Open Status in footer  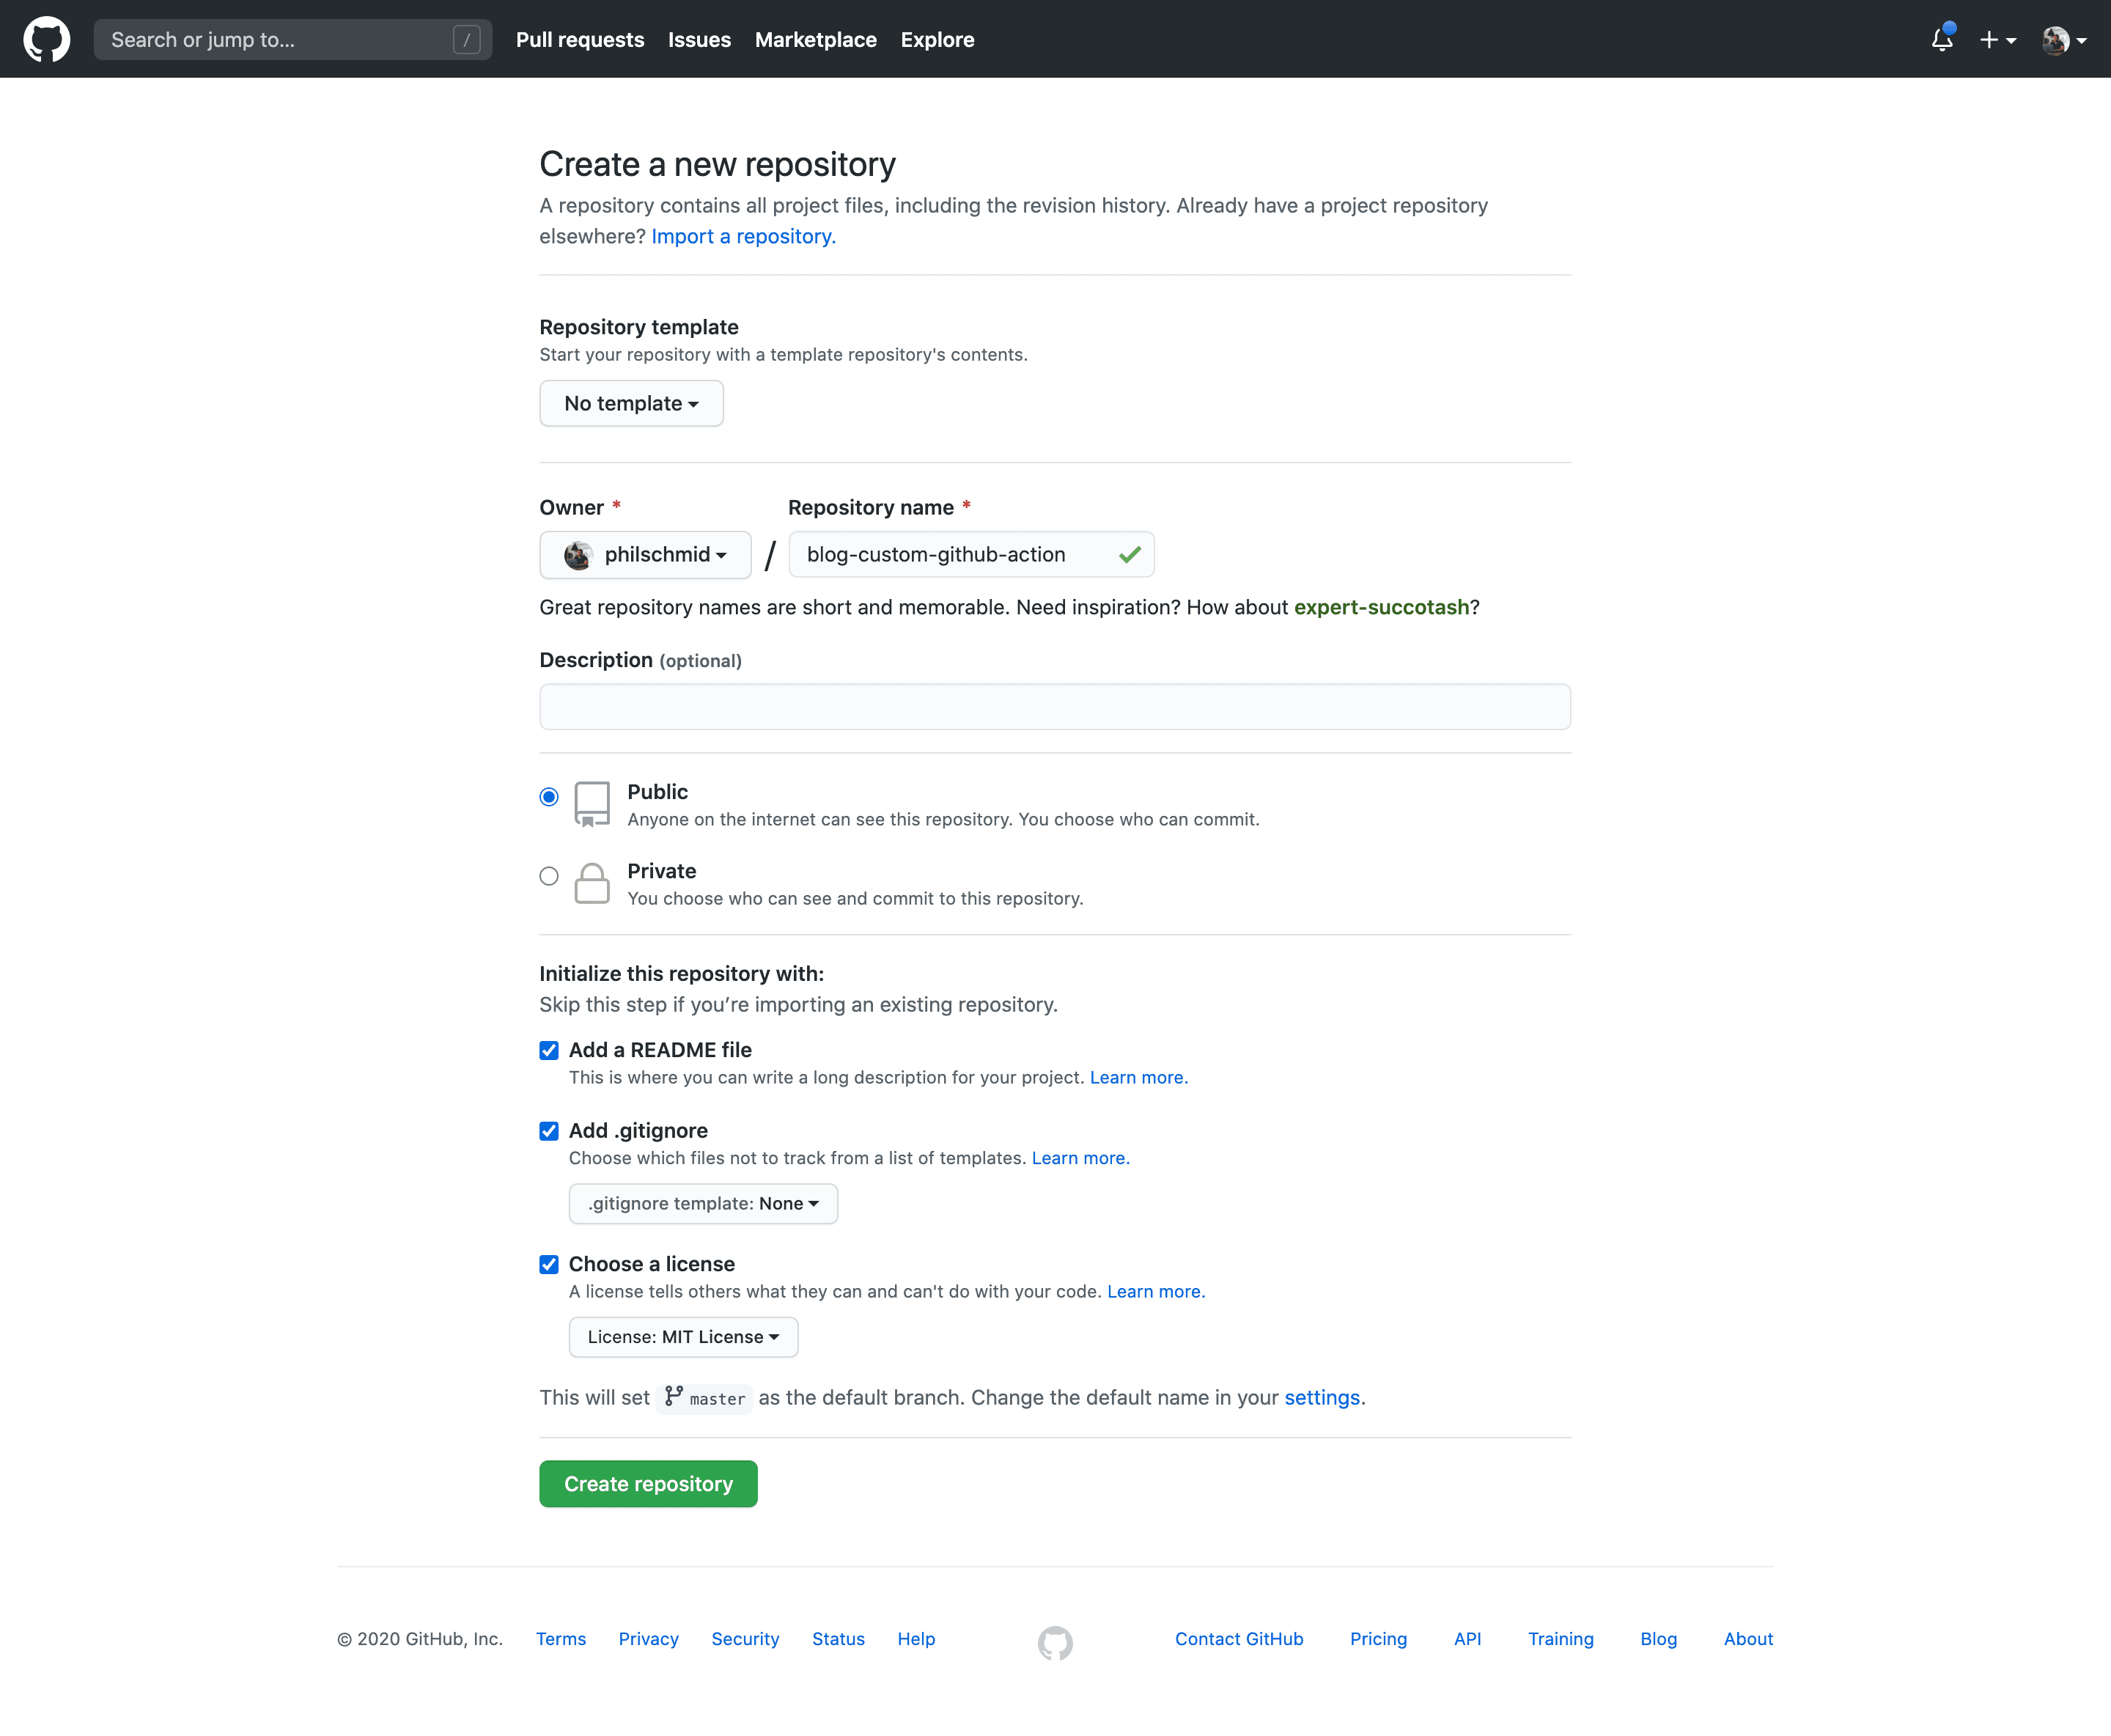(x=838, y=1639)
